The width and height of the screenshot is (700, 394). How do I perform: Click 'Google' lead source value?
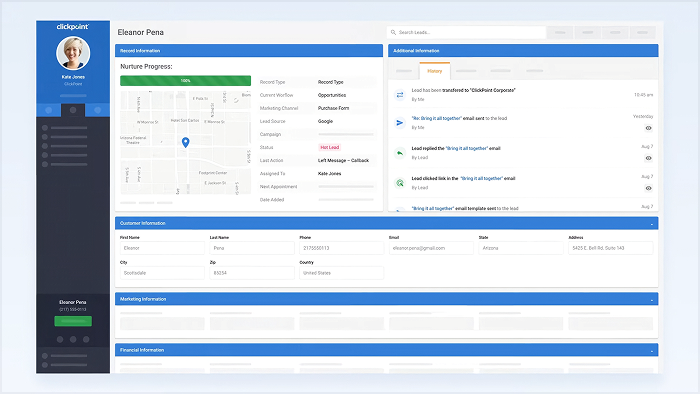[325, 121]
